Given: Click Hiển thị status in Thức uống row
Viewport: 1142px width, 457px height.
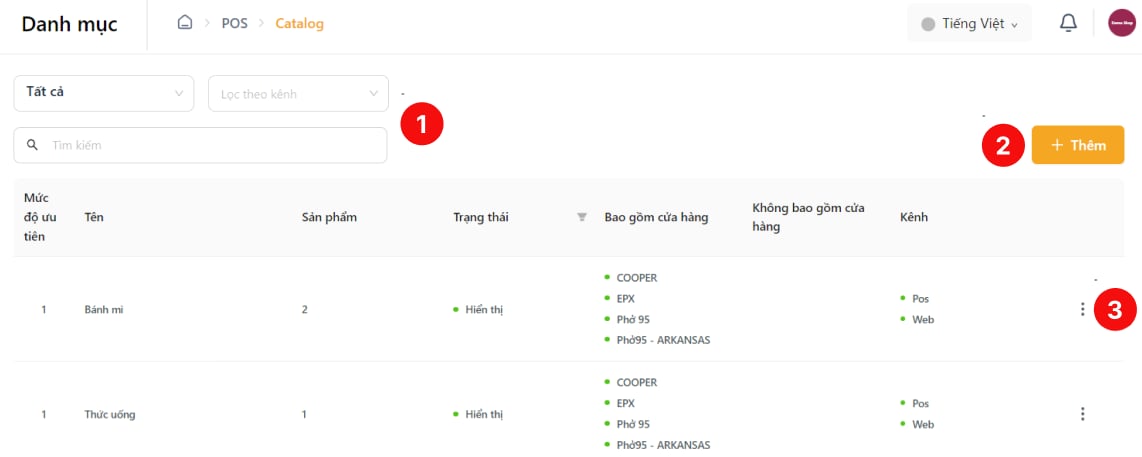Looking at the screenshot, I should point(484,414).
